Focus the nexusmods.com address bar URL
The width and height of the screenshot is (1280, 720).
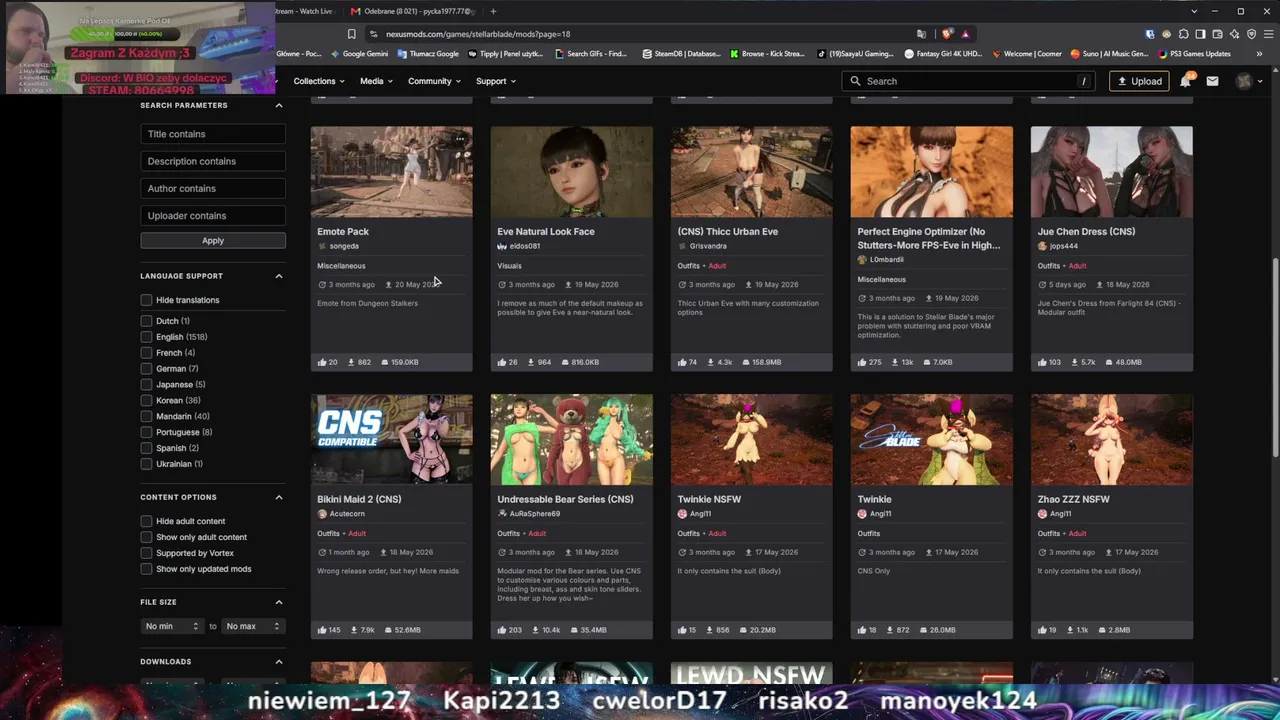pyautogui.click(x=478, y=34)
